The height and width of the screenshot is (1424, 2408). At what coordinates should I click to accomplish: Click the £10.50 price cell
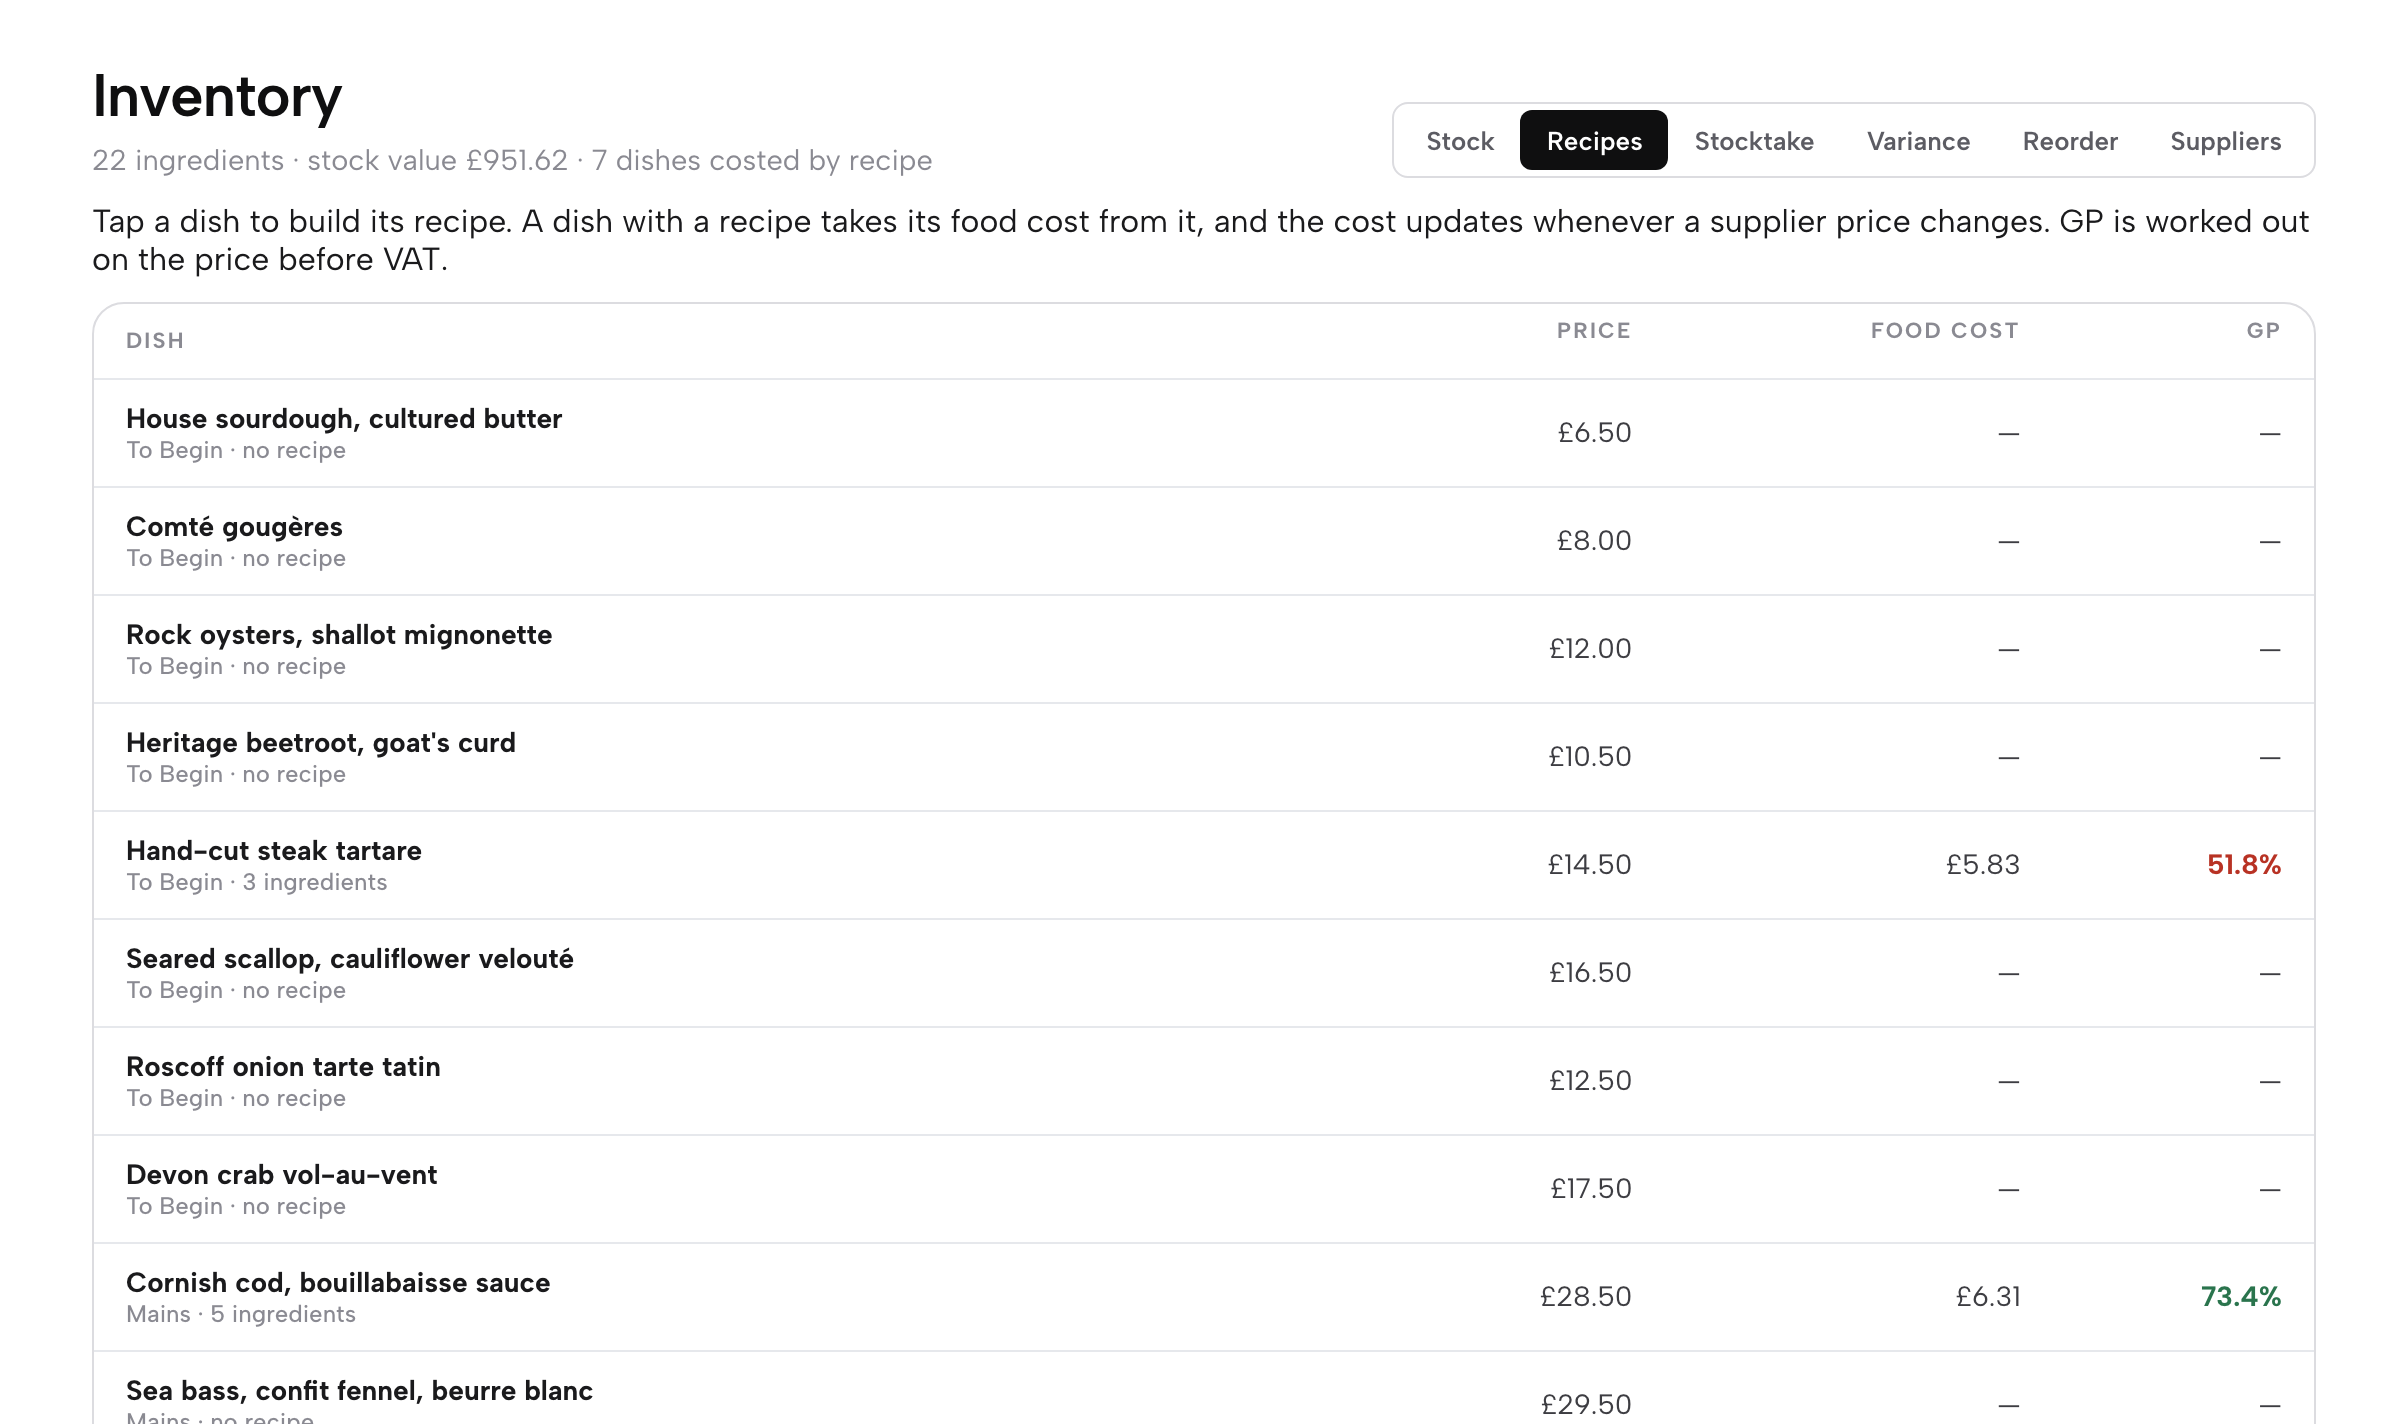pos(1590,757)
